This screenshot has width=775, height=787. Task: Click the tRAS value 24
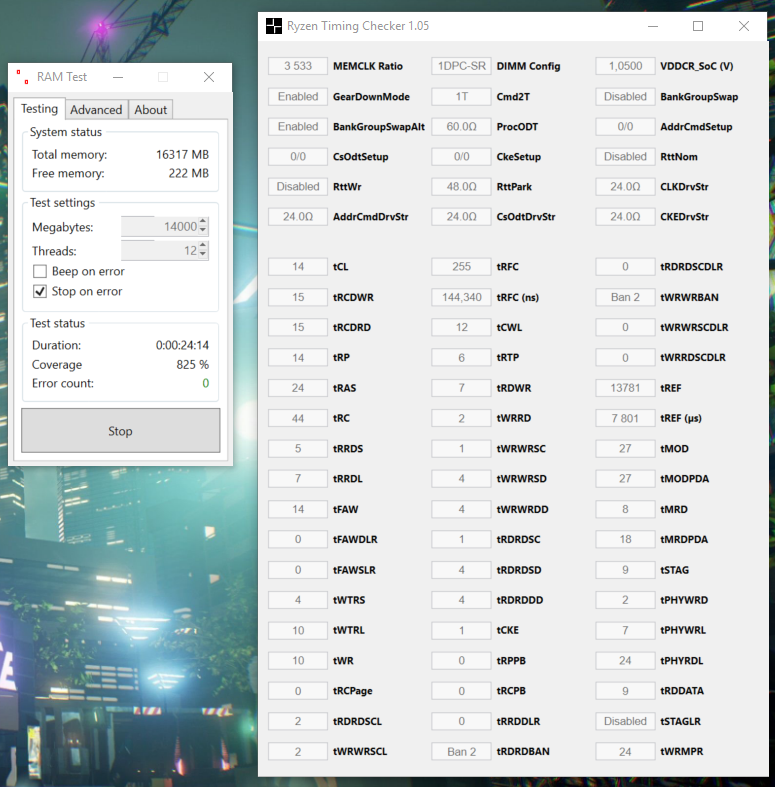(298, 388)
